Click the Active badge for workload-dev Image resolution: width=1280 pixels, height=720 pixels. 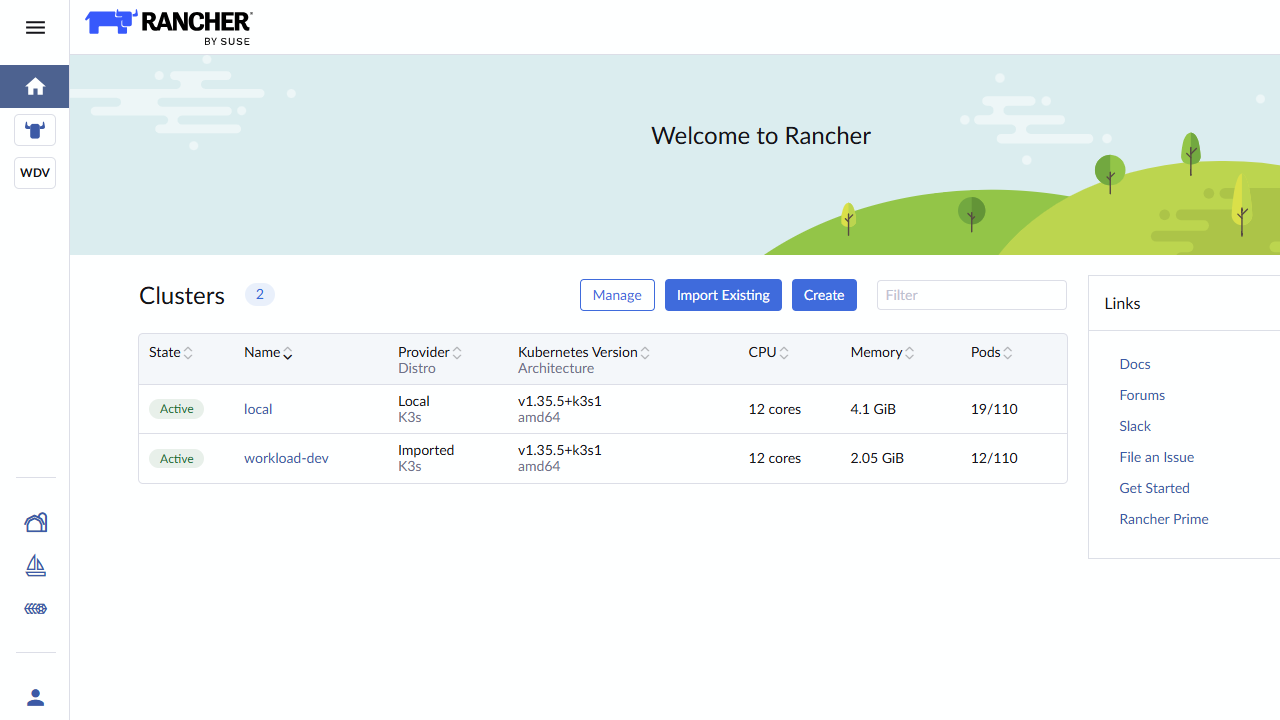pos(177,458)
